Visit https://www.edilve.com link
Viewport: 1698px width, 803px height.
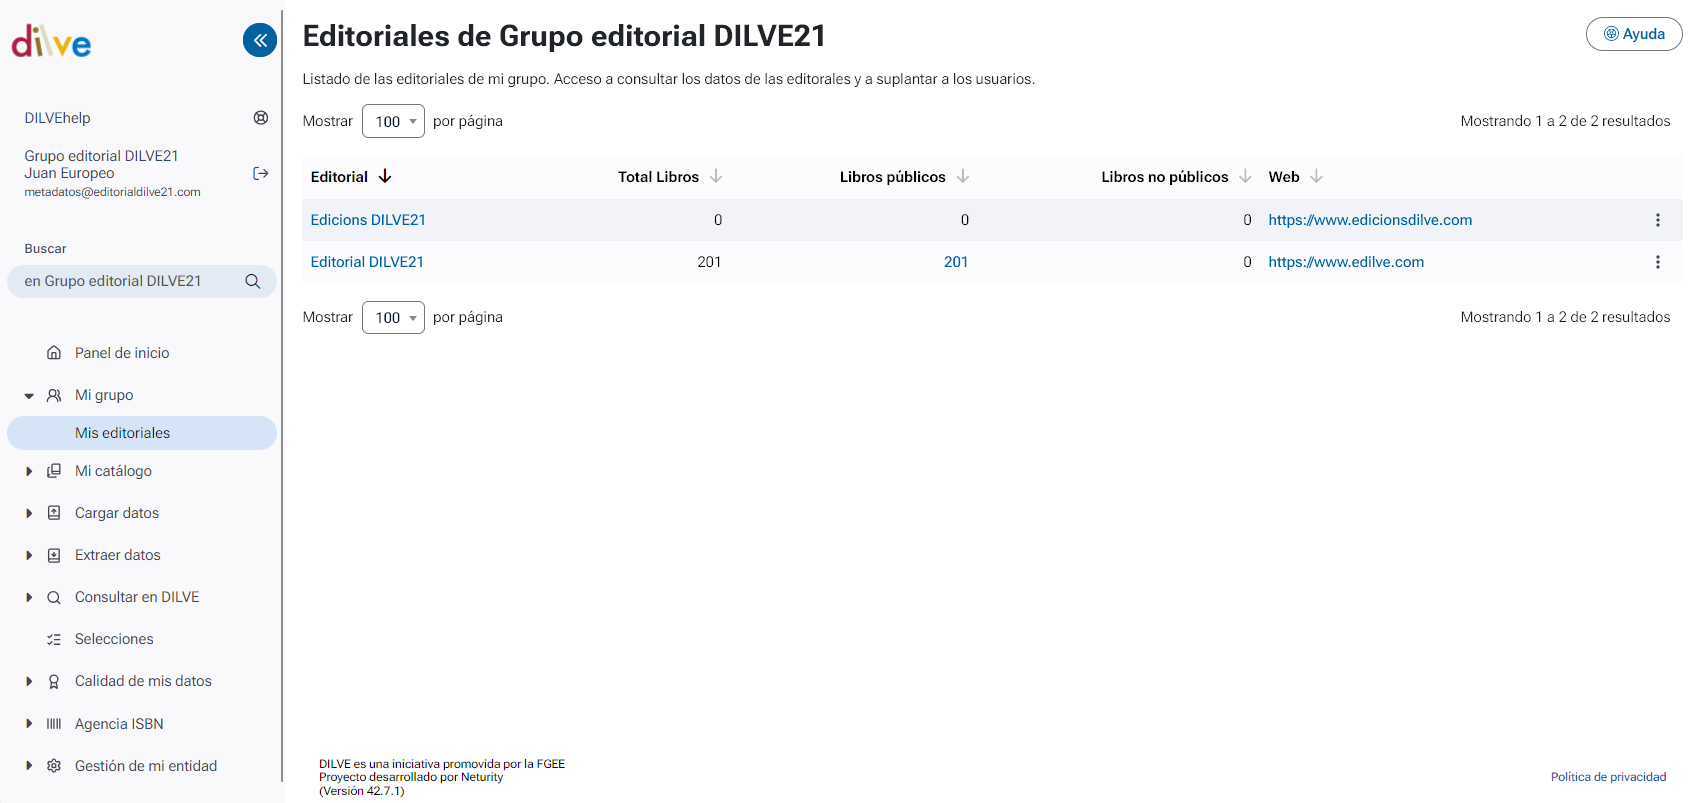1346,262
